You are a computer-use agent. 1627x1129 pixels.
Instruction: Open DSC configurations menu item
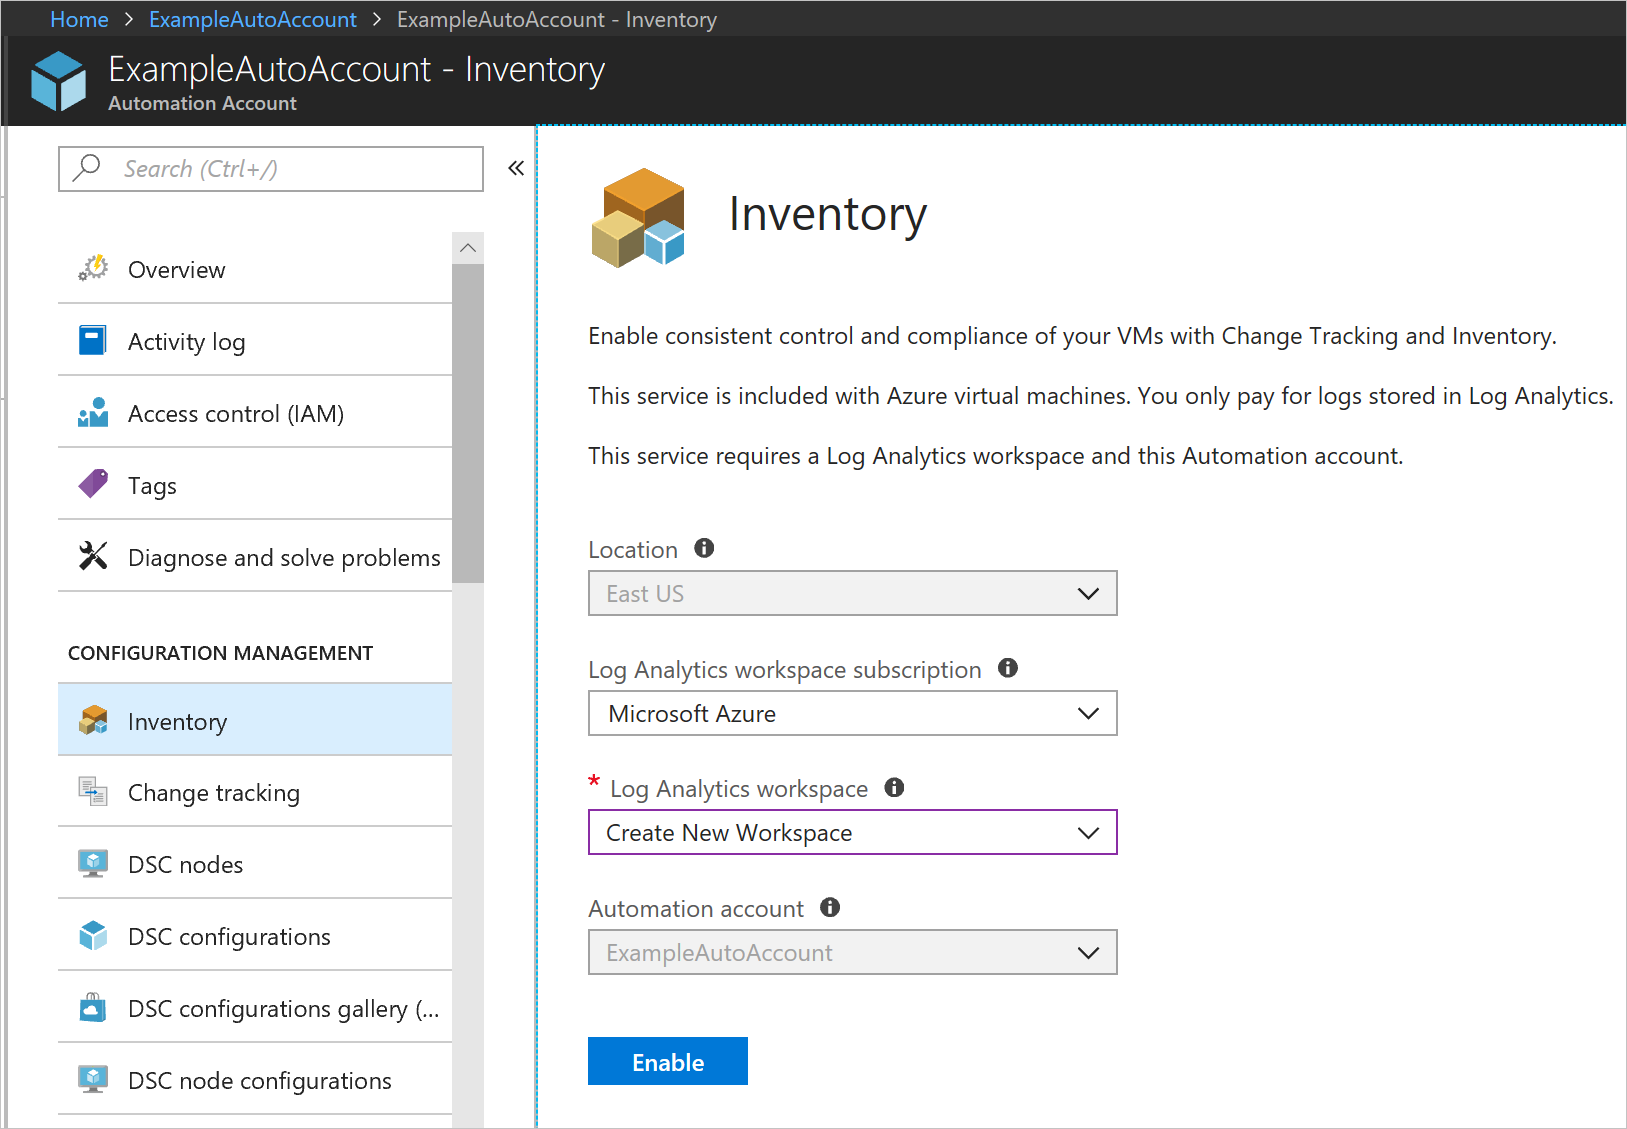coord(255,936)
